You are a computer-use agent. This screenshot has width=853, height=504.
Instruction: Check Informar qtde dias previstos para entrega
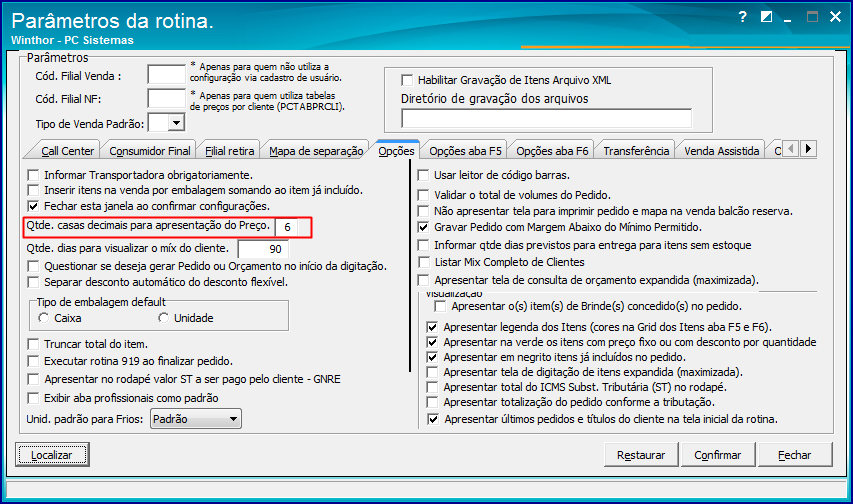click(x=423, y=245)
